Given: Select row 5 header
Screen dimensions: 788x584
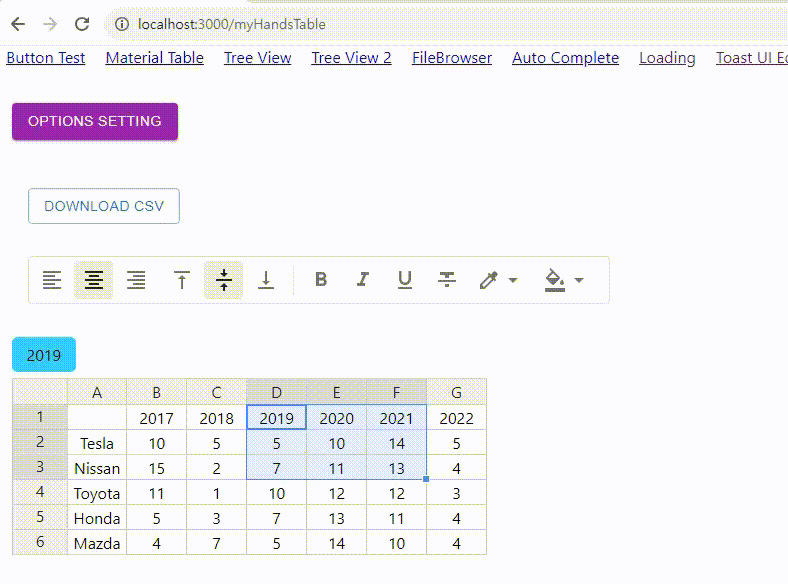Looking at the screenshot, I should 40,517.
